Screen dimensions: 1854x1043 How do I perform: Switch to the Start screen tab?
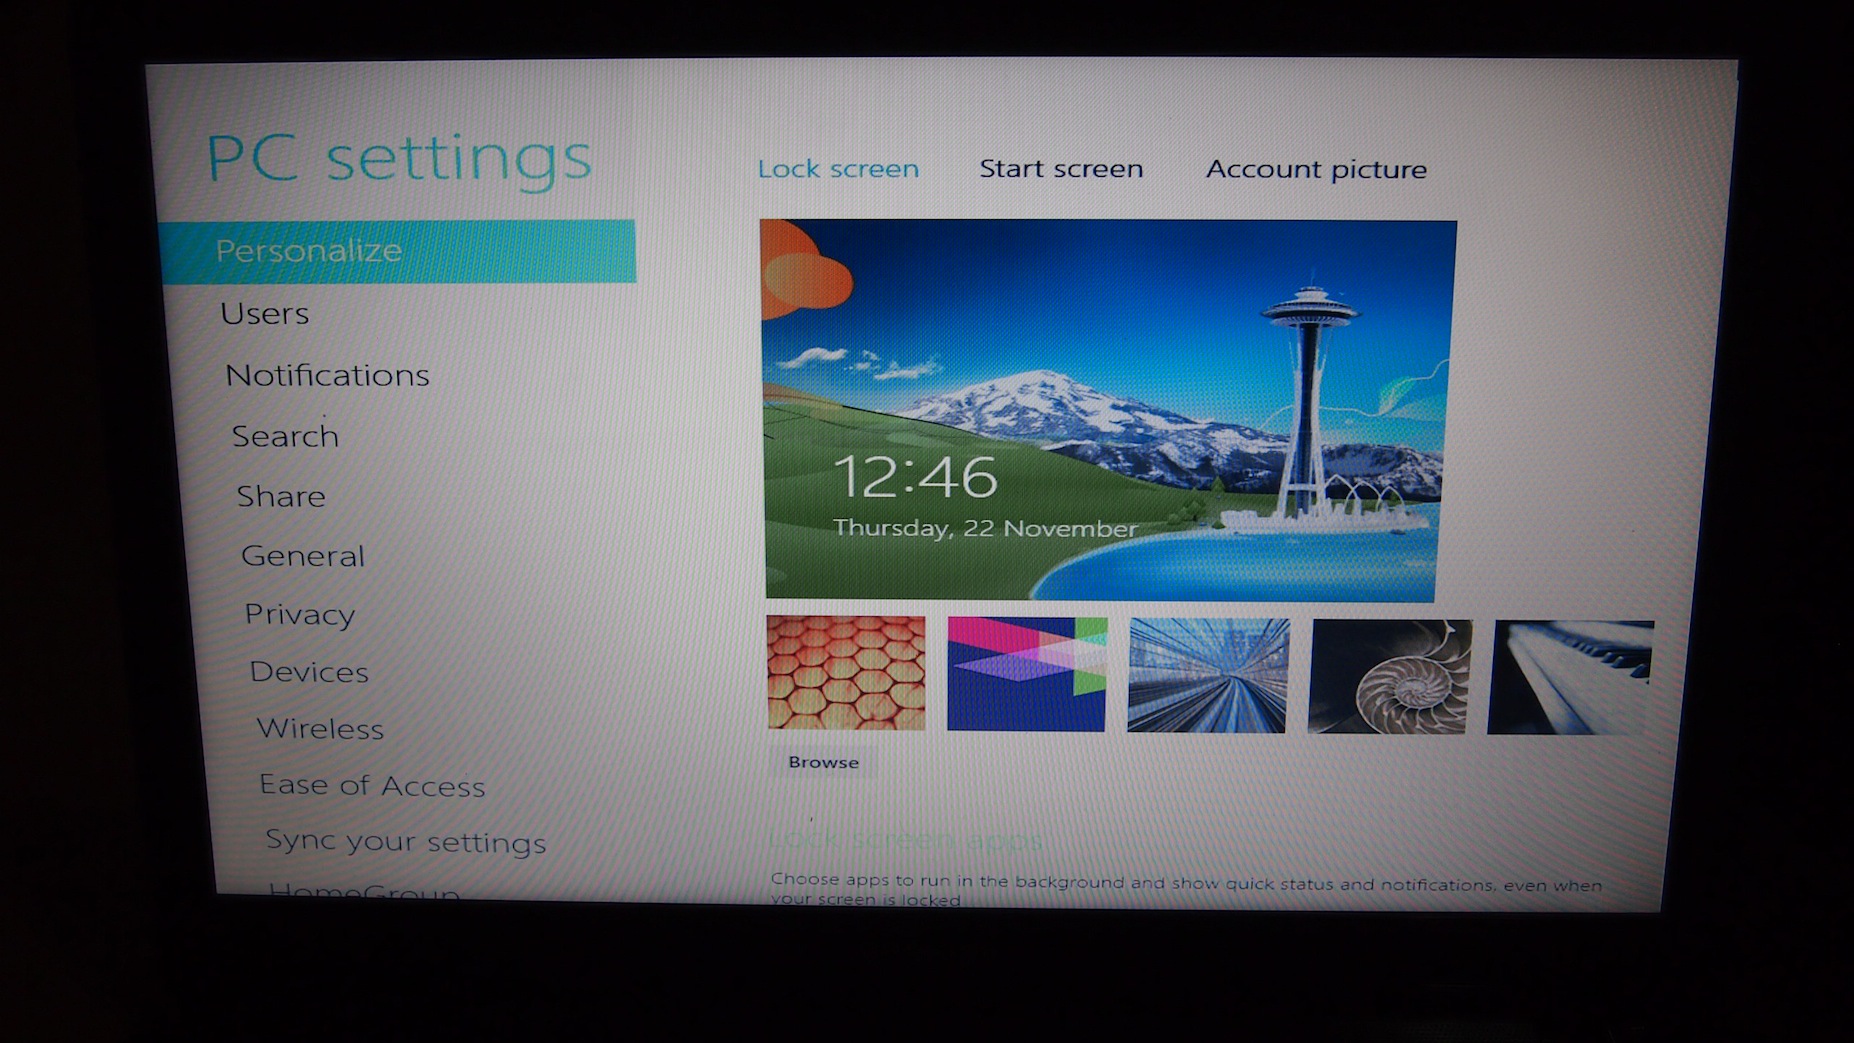tap(1061, 169)
